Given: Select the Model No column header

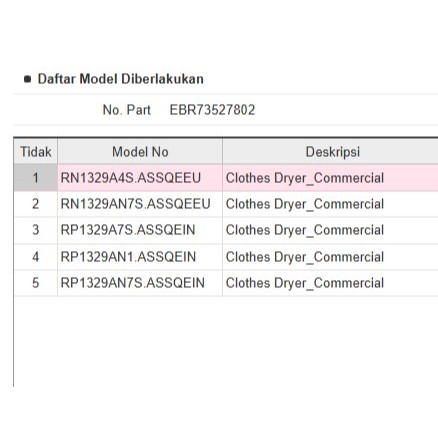Looking at the screenshot, I should click(x=140, y=152).
